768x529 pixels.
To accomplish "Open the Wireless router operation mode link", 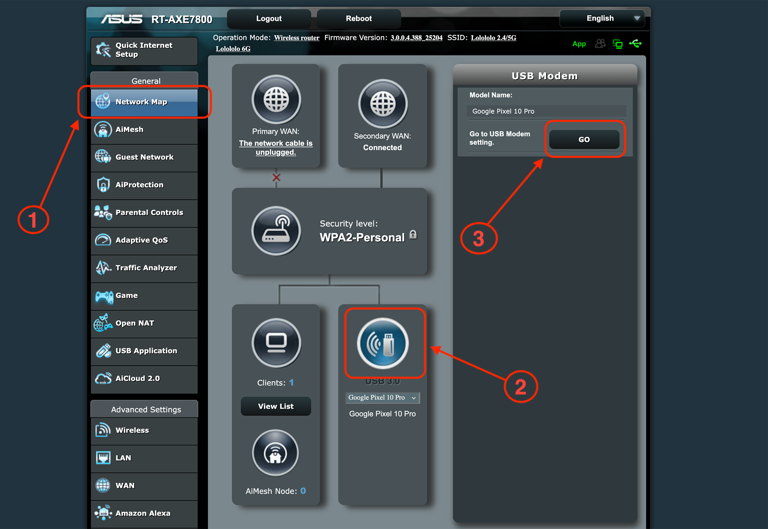I will tap(296, 38).
